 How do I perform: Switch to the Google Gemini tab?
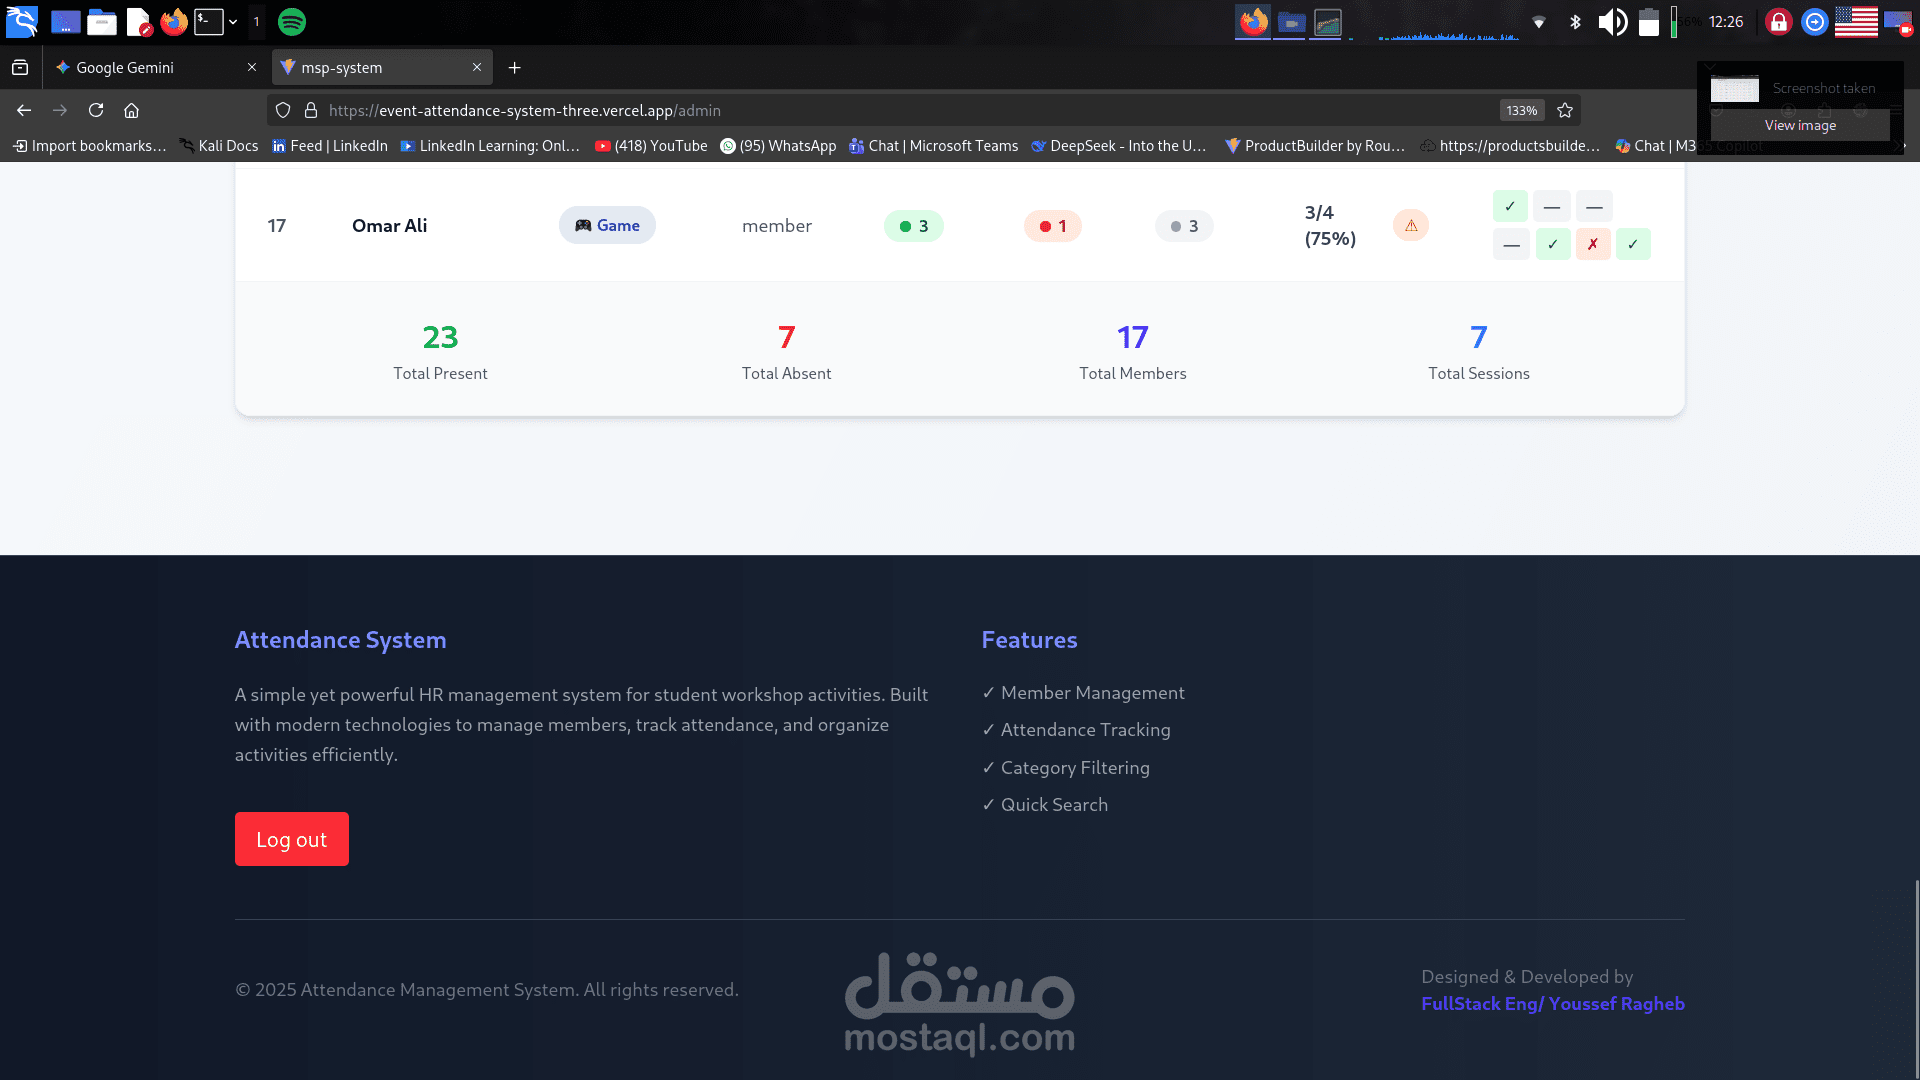(x=150, y=68)
